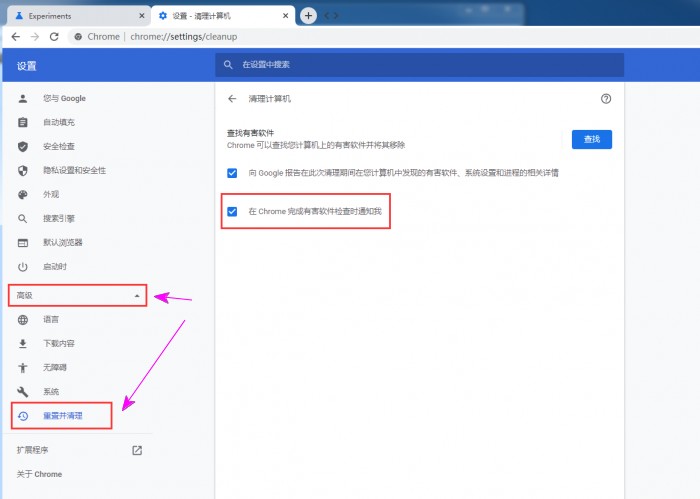Screen dimensions: 700x499
Task: Open 默认浏览器 settings section
Action: tap(62, 243)
